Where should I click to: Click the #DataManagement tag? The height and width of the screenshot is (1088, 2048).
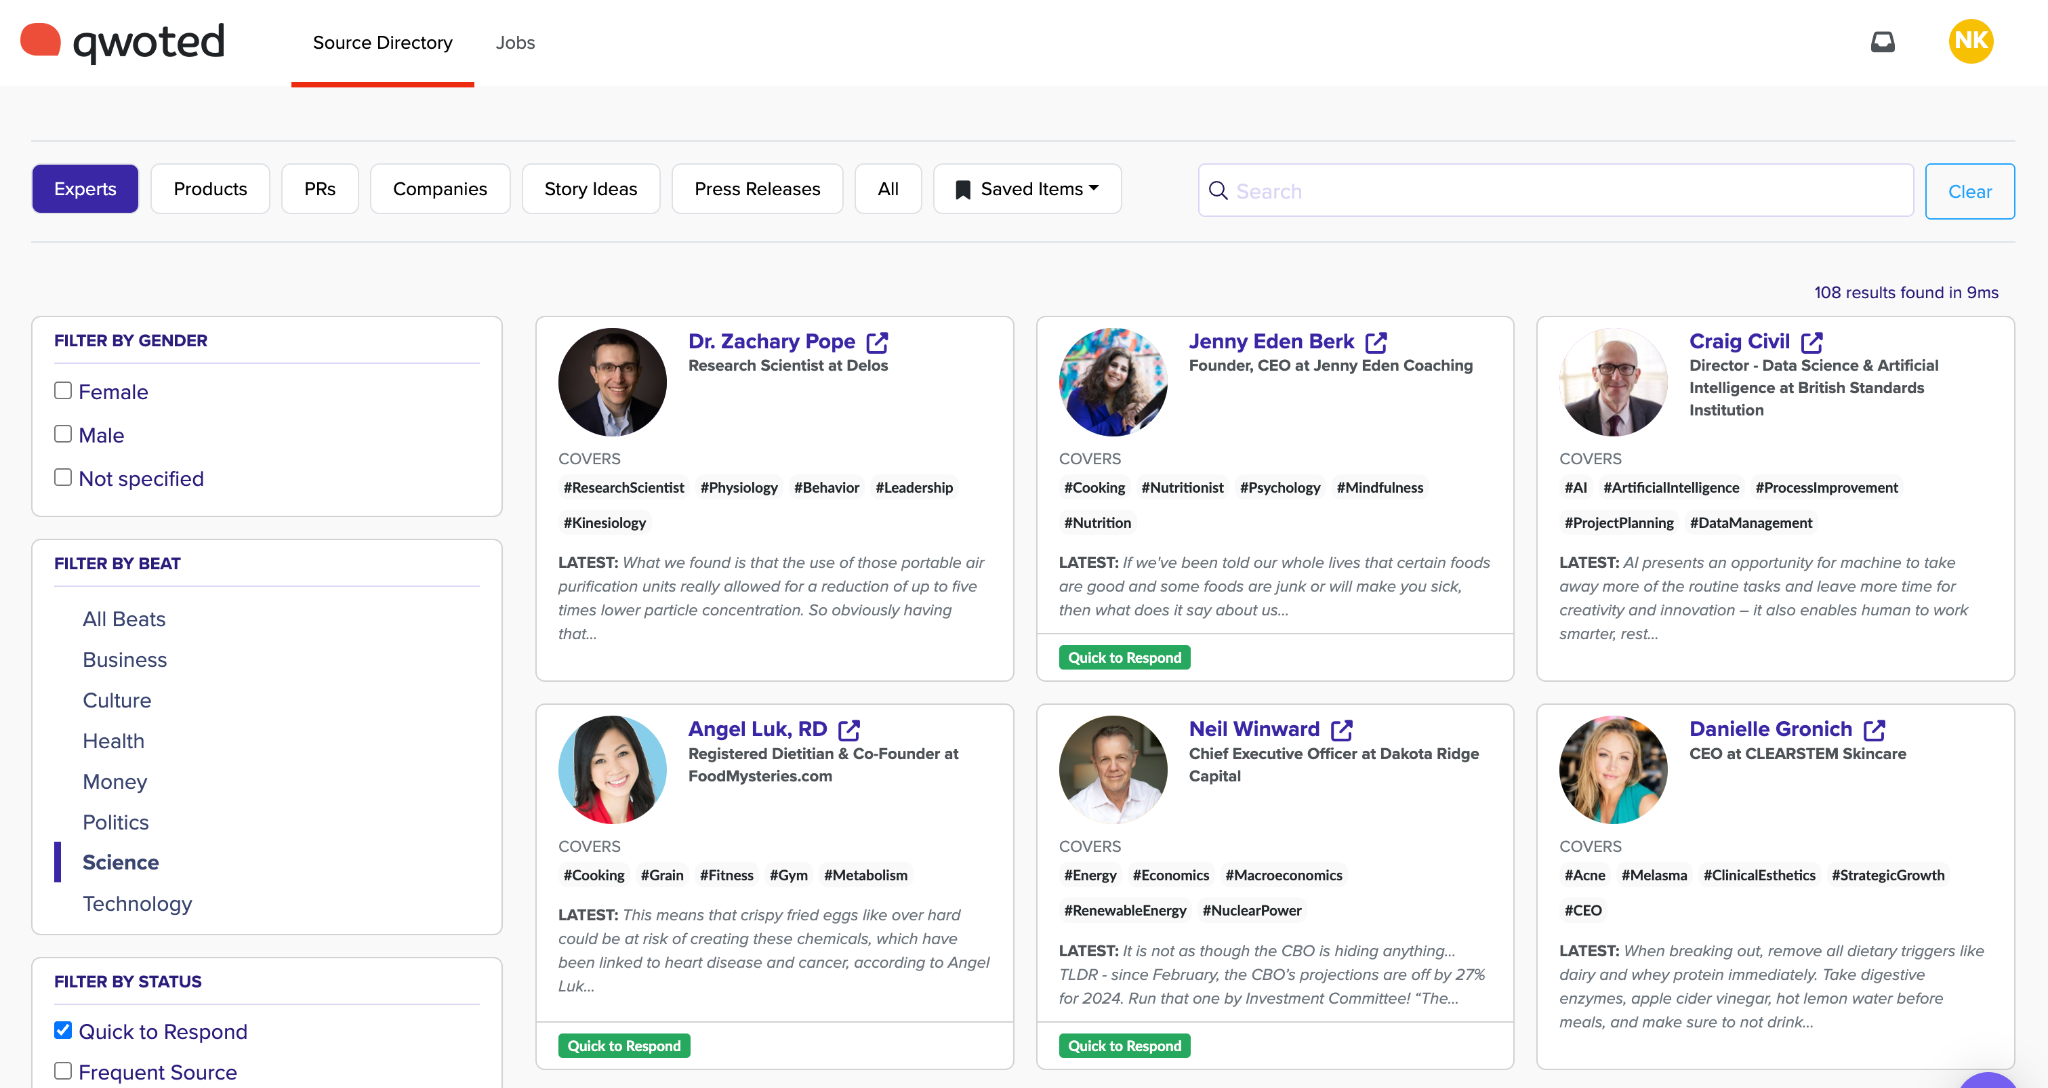point(1751,523)
